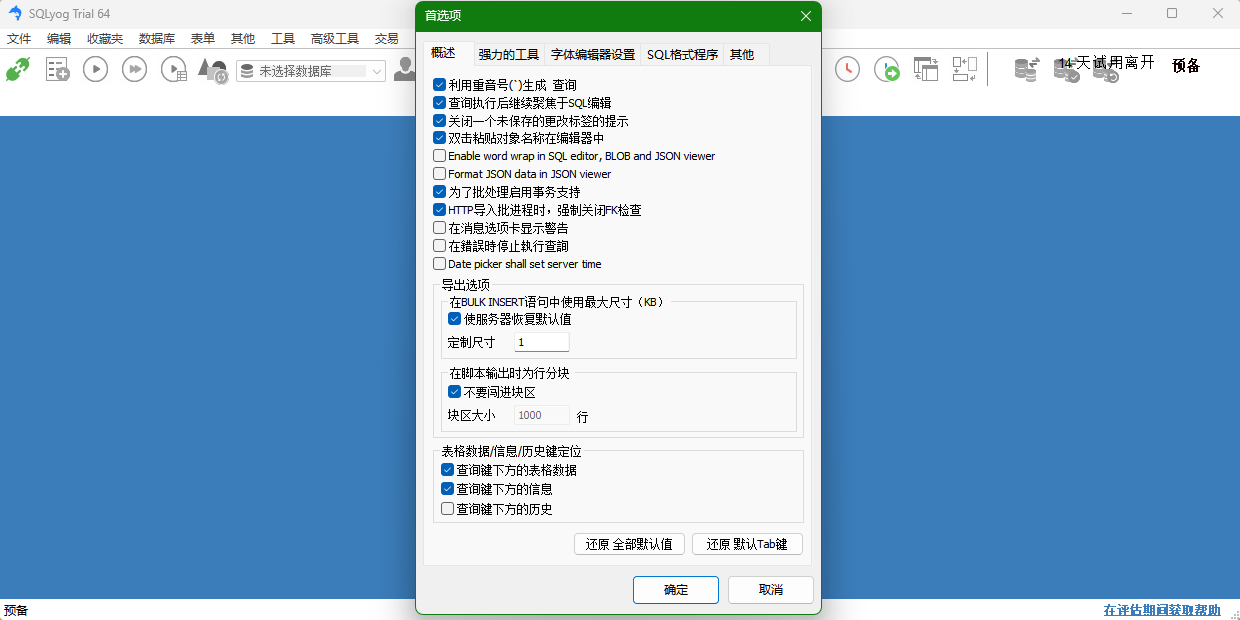Click the database synchronization icon
Viewport: 1240px width, 620px height.
coord(1026,69)
